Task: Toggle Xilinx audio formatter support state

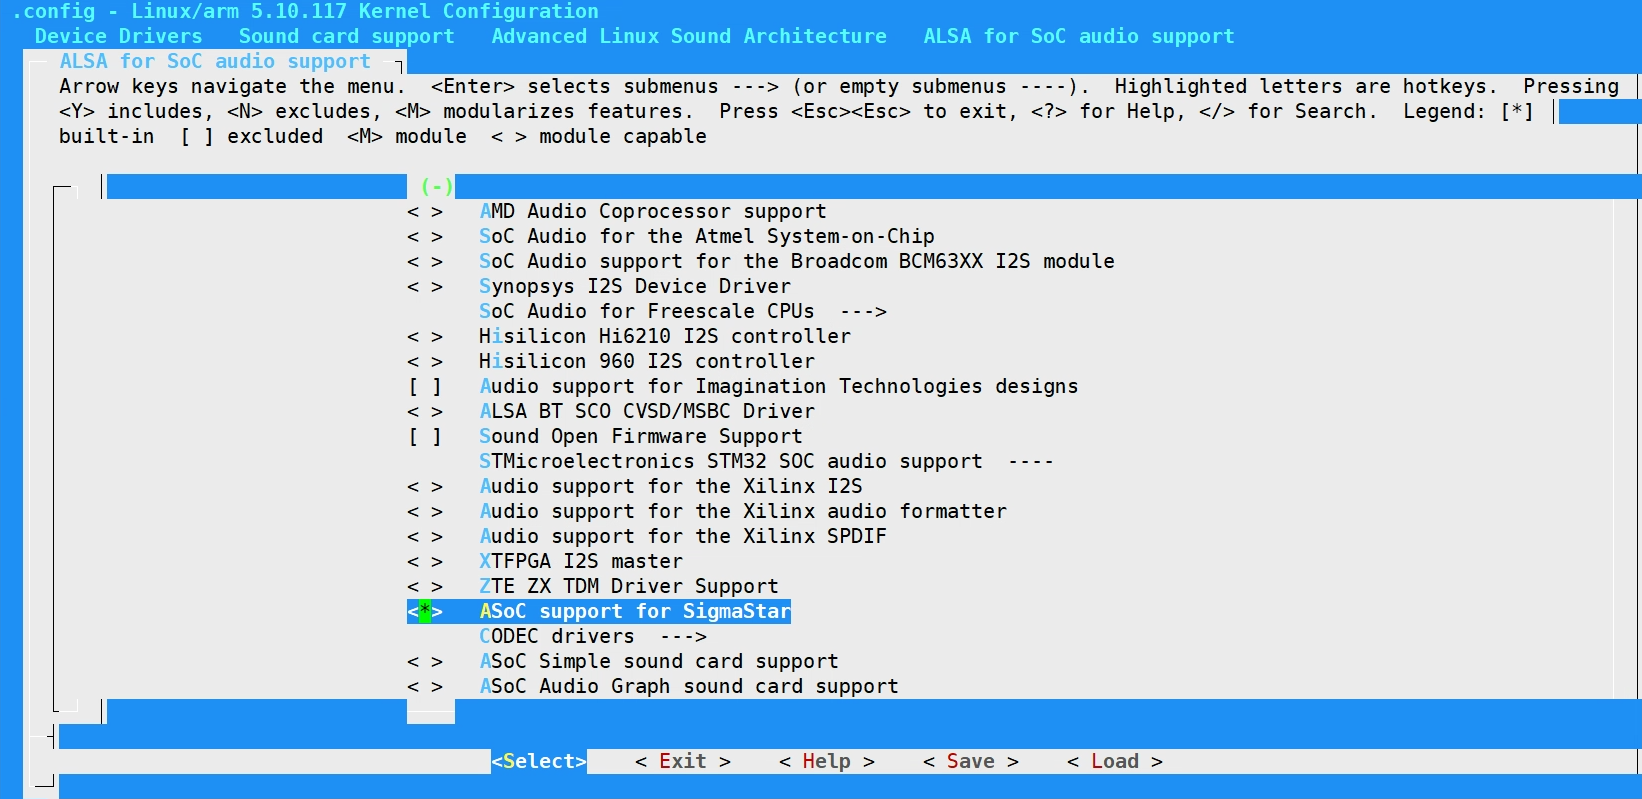Action: (425, 511)
